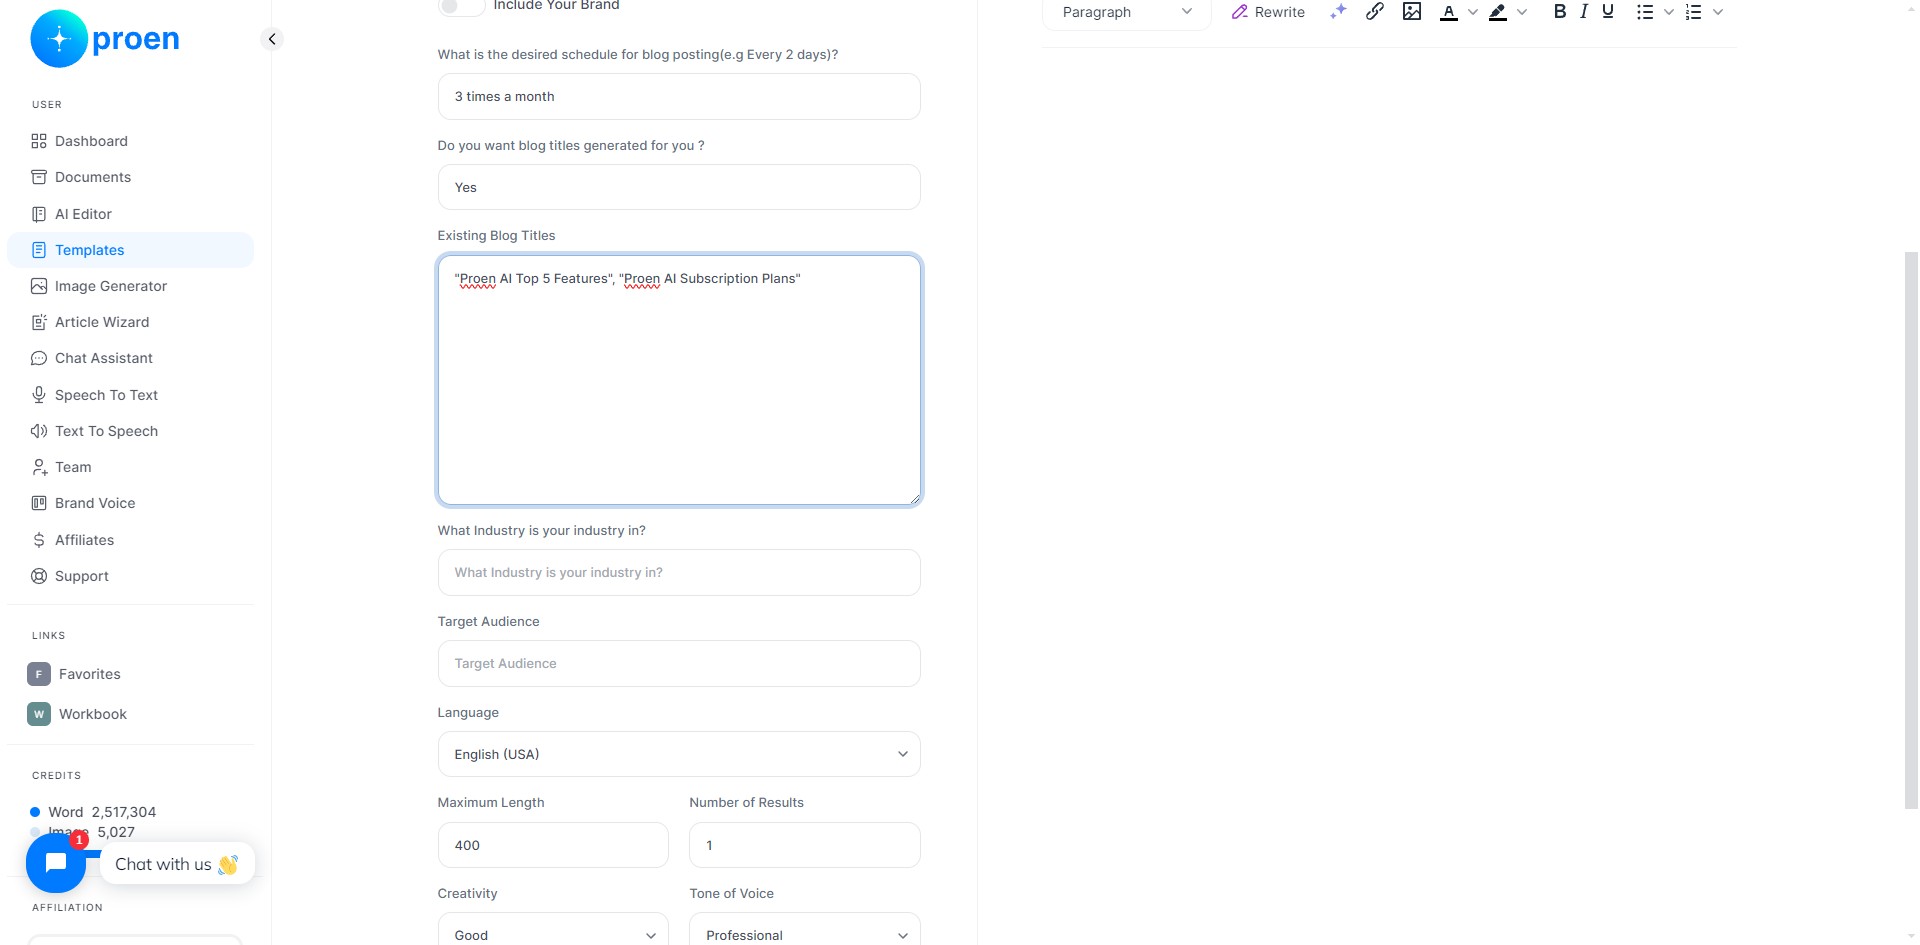Viewport: 1920px width, 945px height.
Task: Expand bulleted list style options
Action: (1669, 12)
